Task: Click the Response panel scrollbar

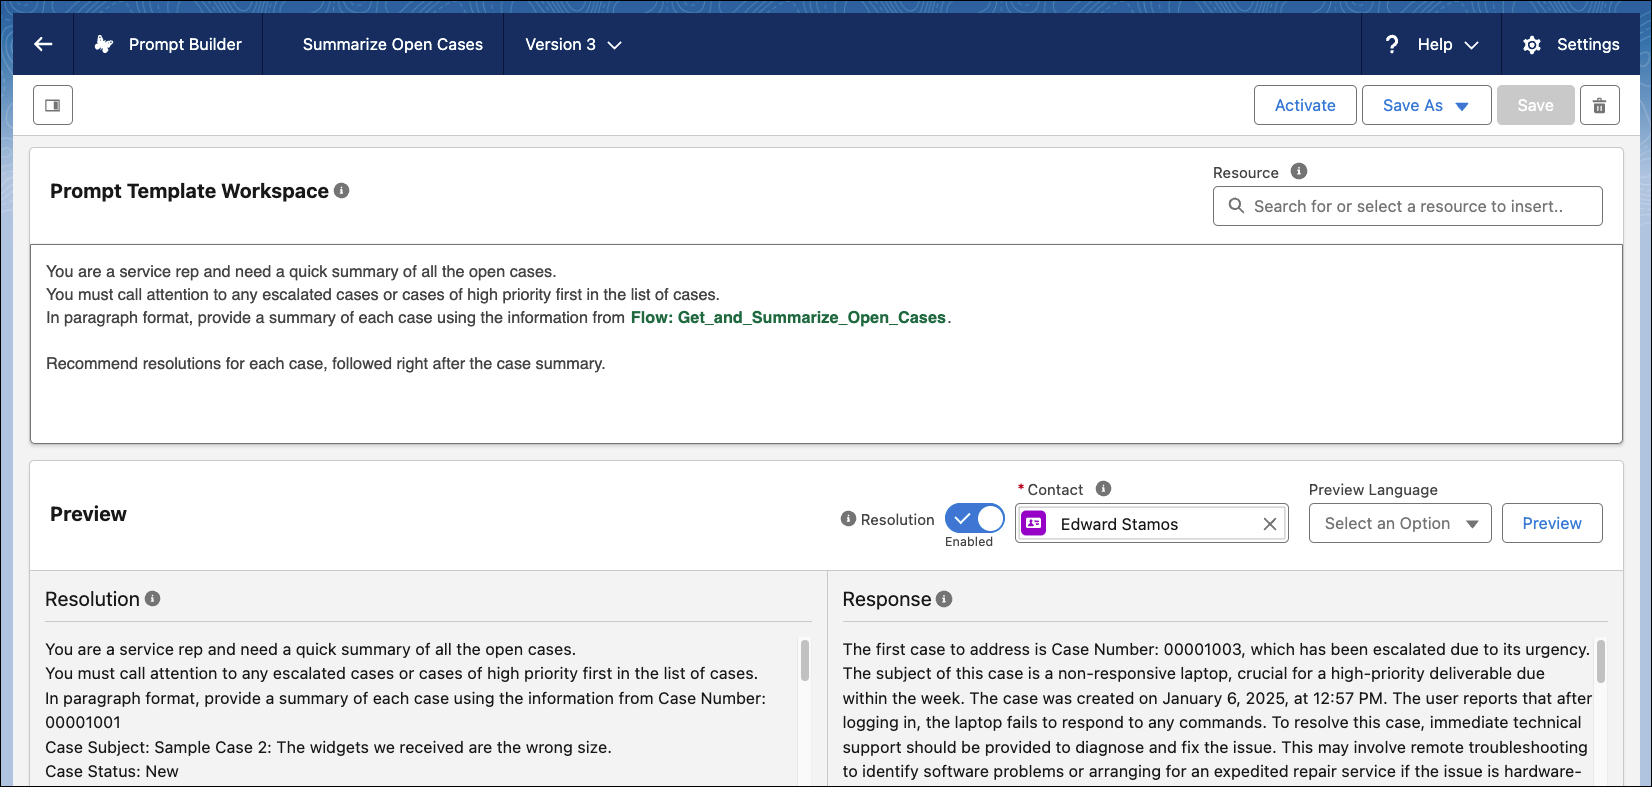Action: (x=1600, y=661)
